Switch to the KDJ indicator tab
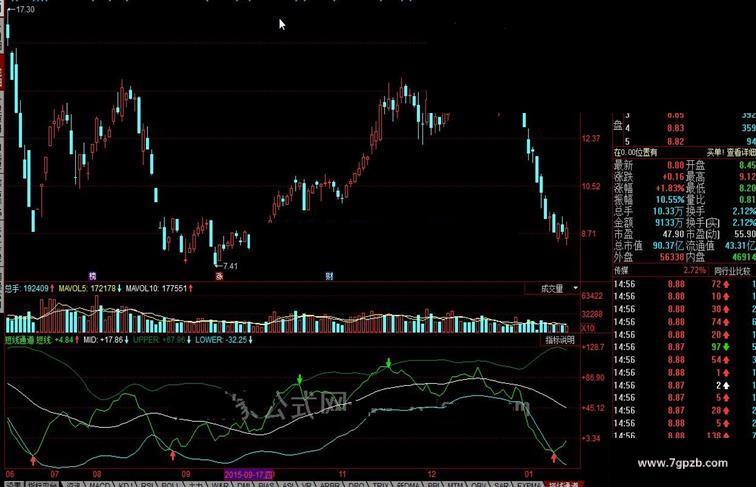Screen dimensions: 756x487 (x=126, y=484)
